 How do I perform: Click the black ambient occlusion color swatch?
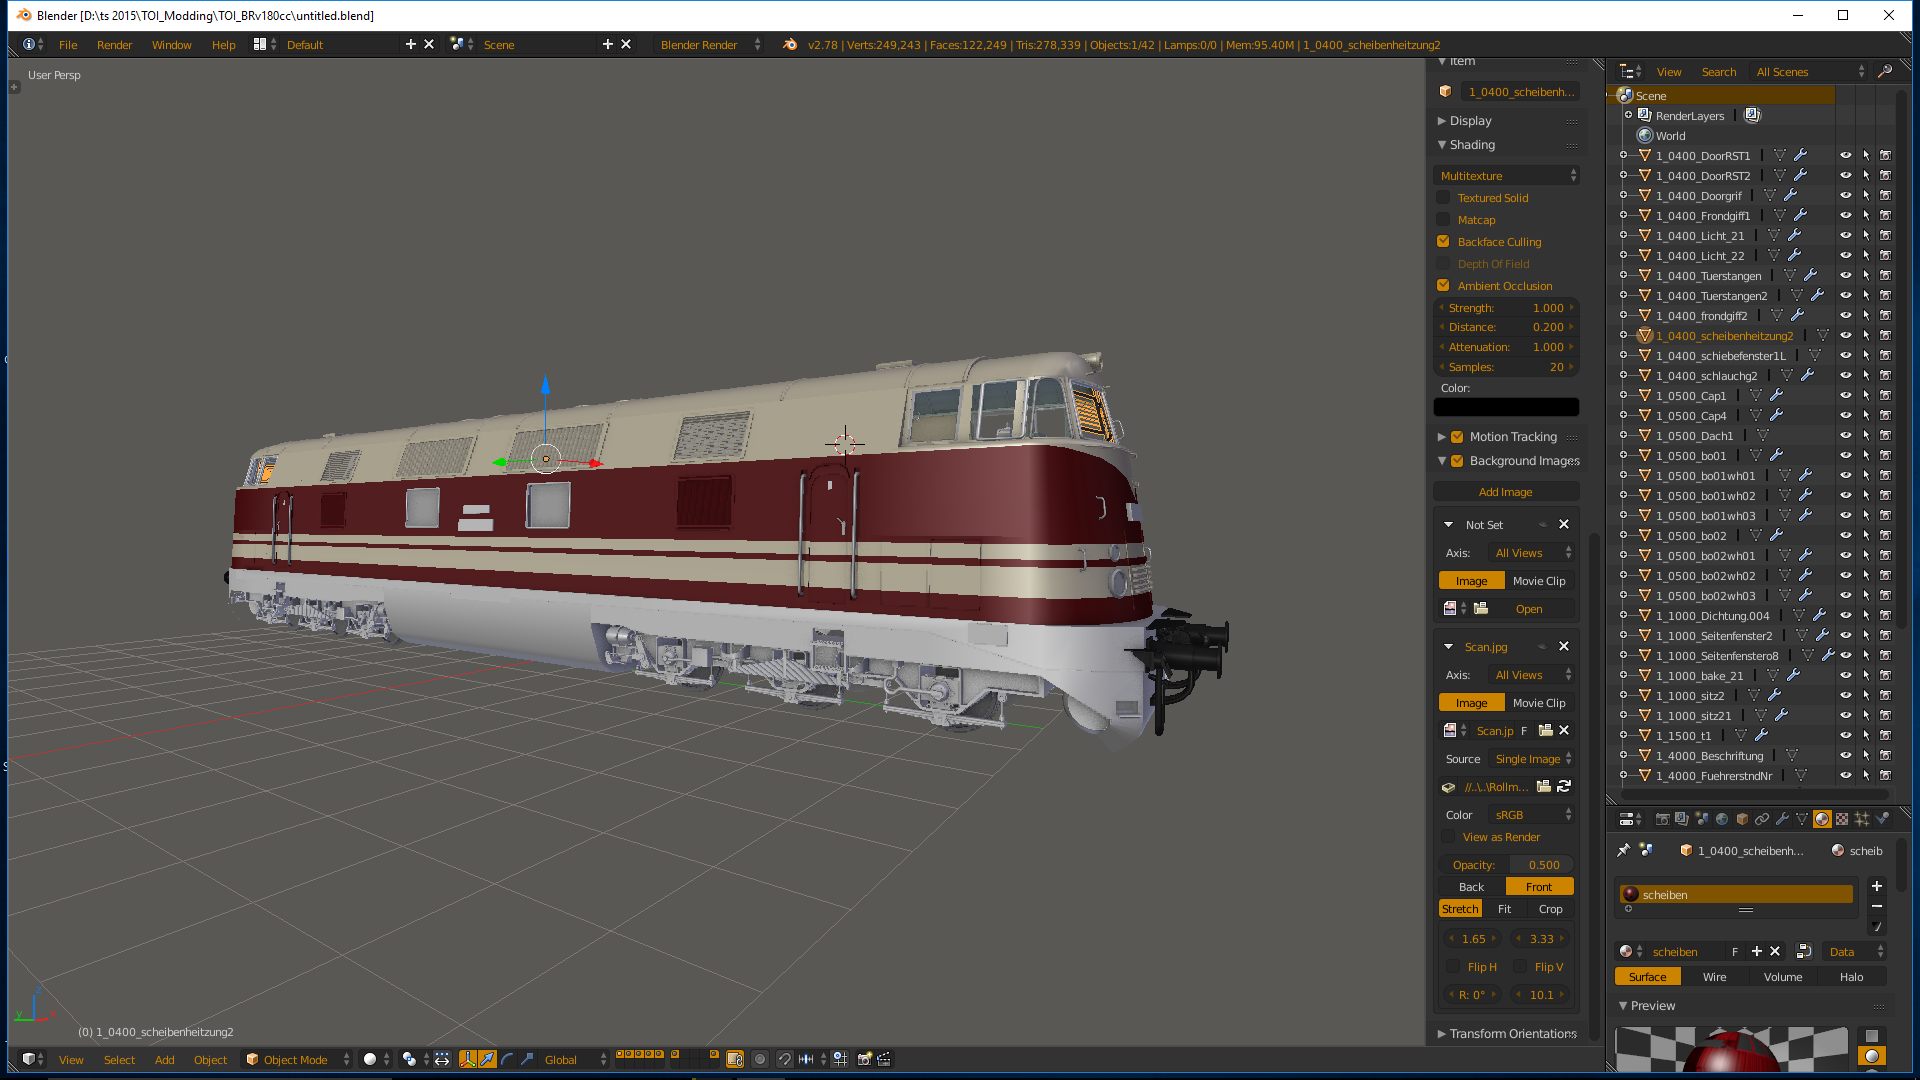click(1506, 407)
